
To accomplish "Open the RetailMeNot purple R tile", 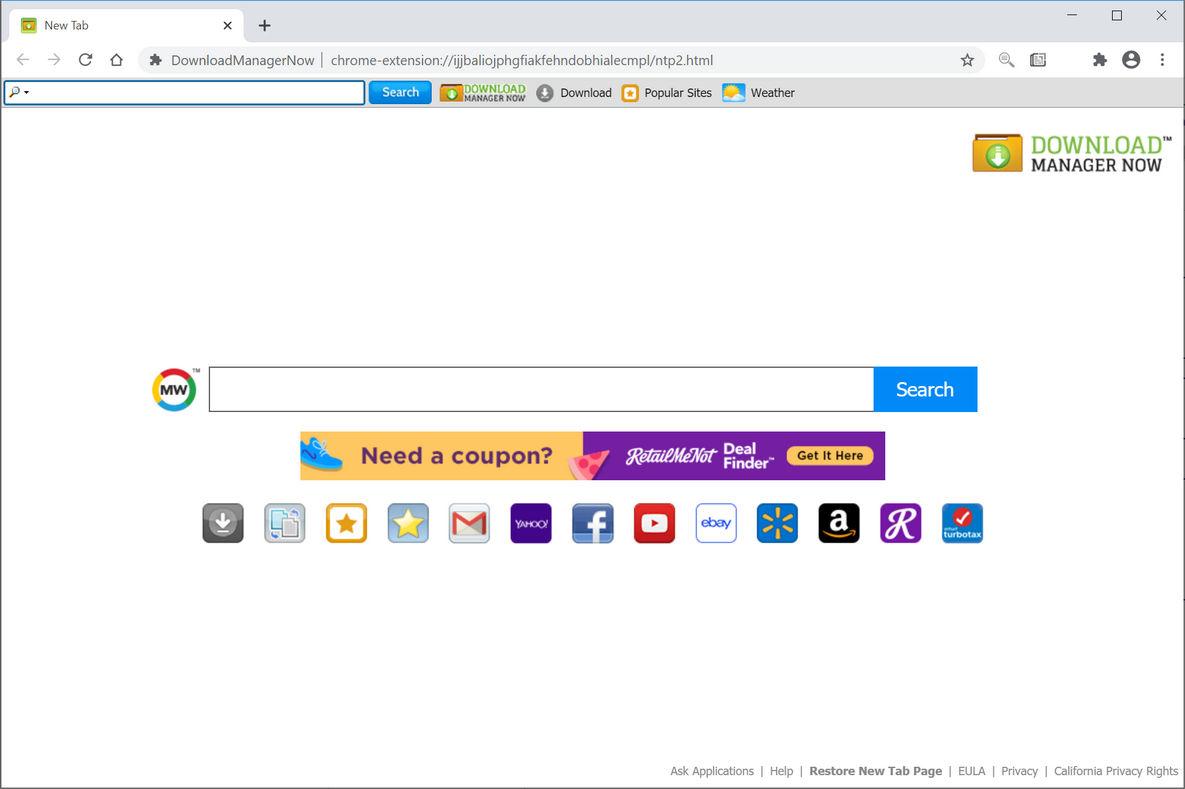I will (901, 523).
